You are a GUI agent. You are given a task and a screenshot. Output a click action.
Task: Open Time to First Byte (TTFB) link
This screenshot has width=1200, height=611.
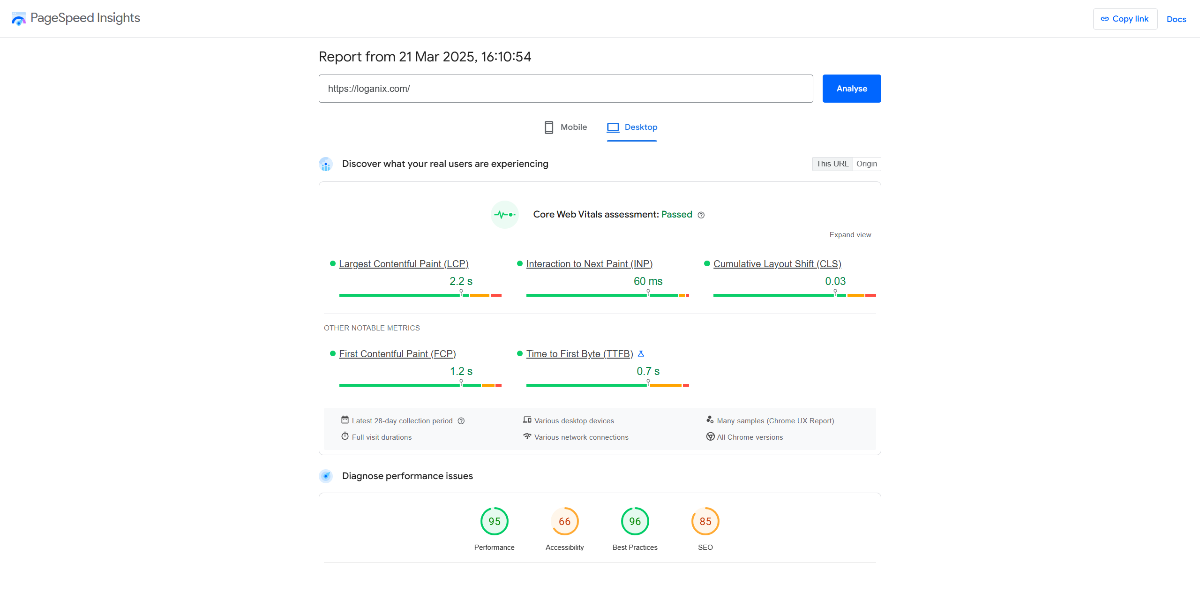tap(580, 354)
